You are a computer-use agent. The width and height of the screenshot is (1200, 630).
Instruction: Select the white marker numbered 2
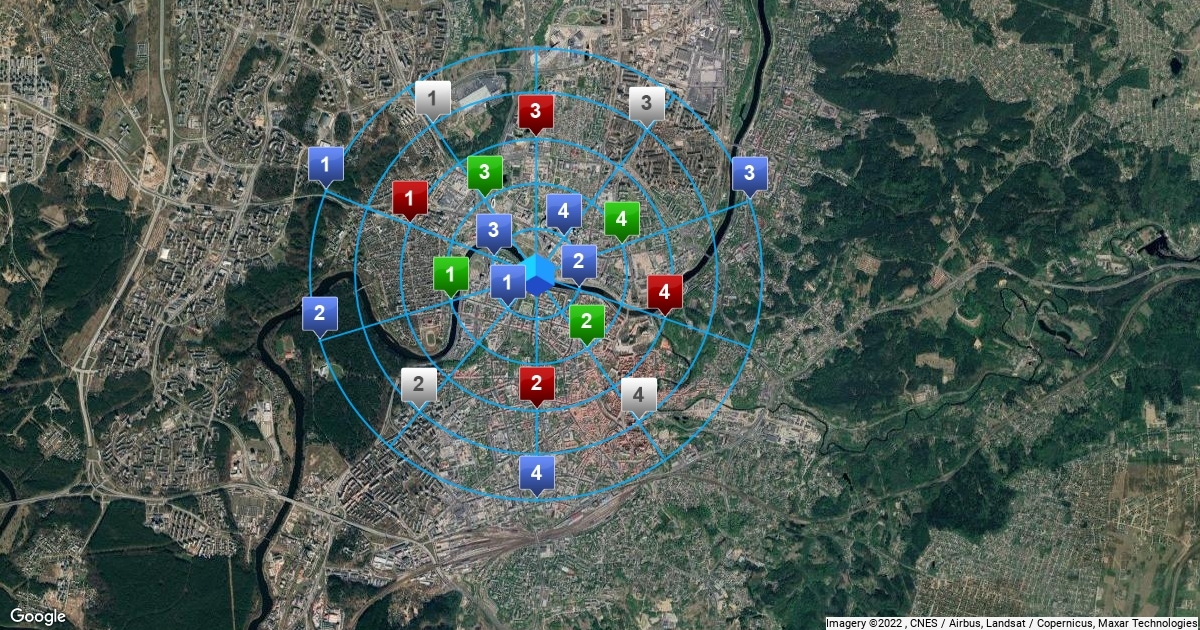point(419,383)
